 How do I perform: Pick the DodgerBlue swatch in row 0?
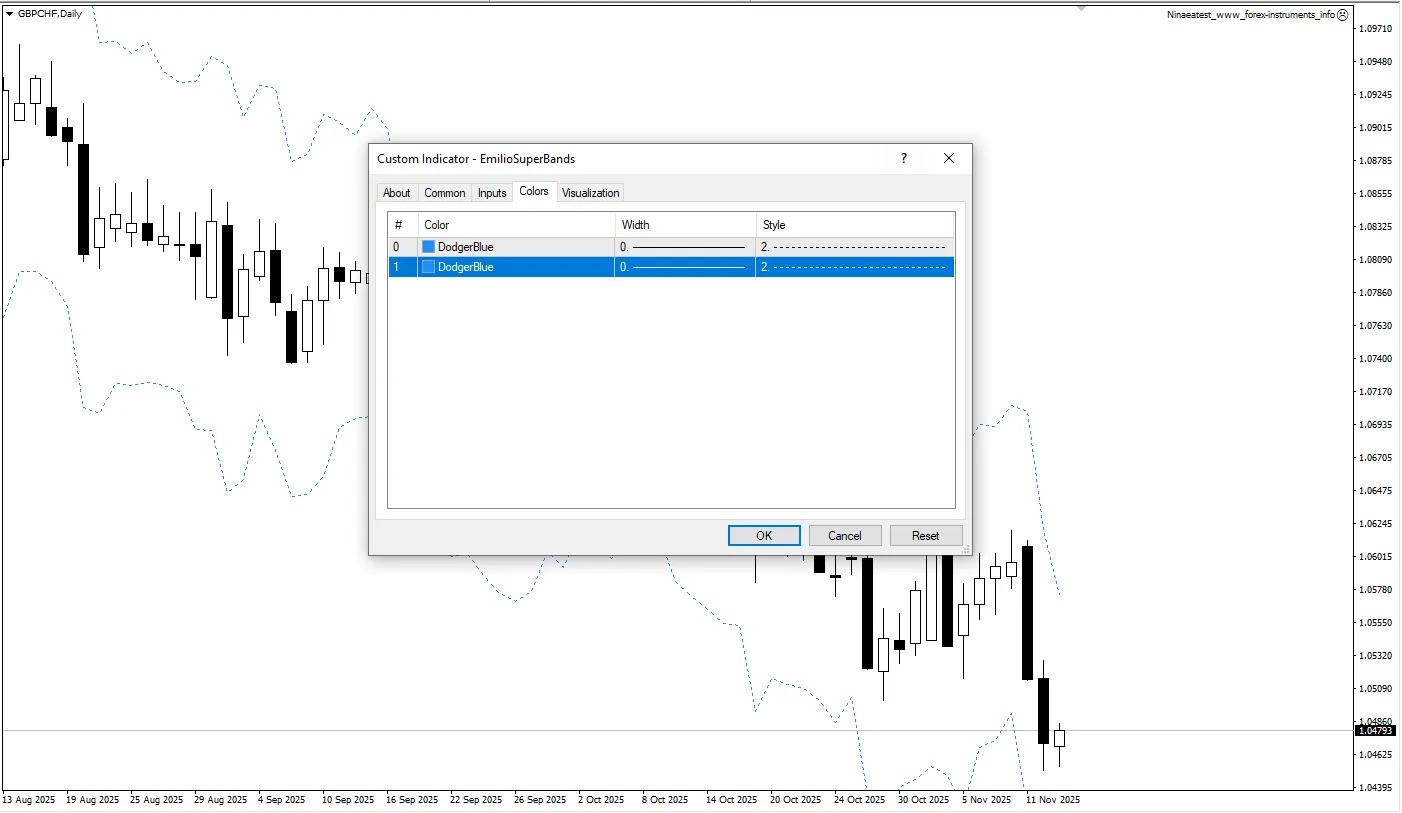429,247
